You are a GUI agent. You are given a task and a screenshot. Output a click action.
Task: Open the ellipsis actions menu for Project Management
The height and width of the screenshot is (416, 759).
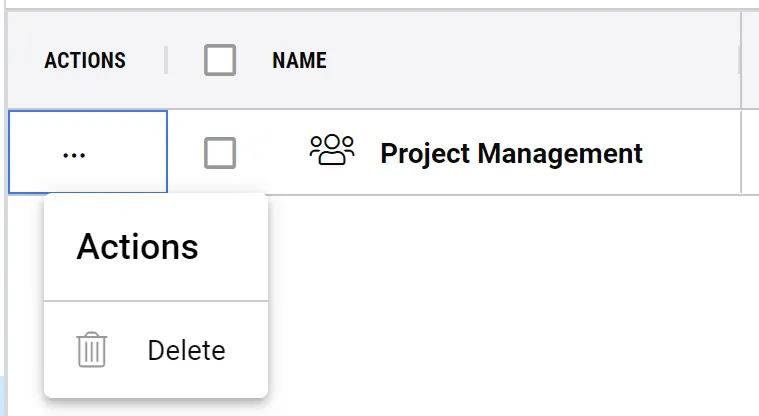click(x=74, y=155)
